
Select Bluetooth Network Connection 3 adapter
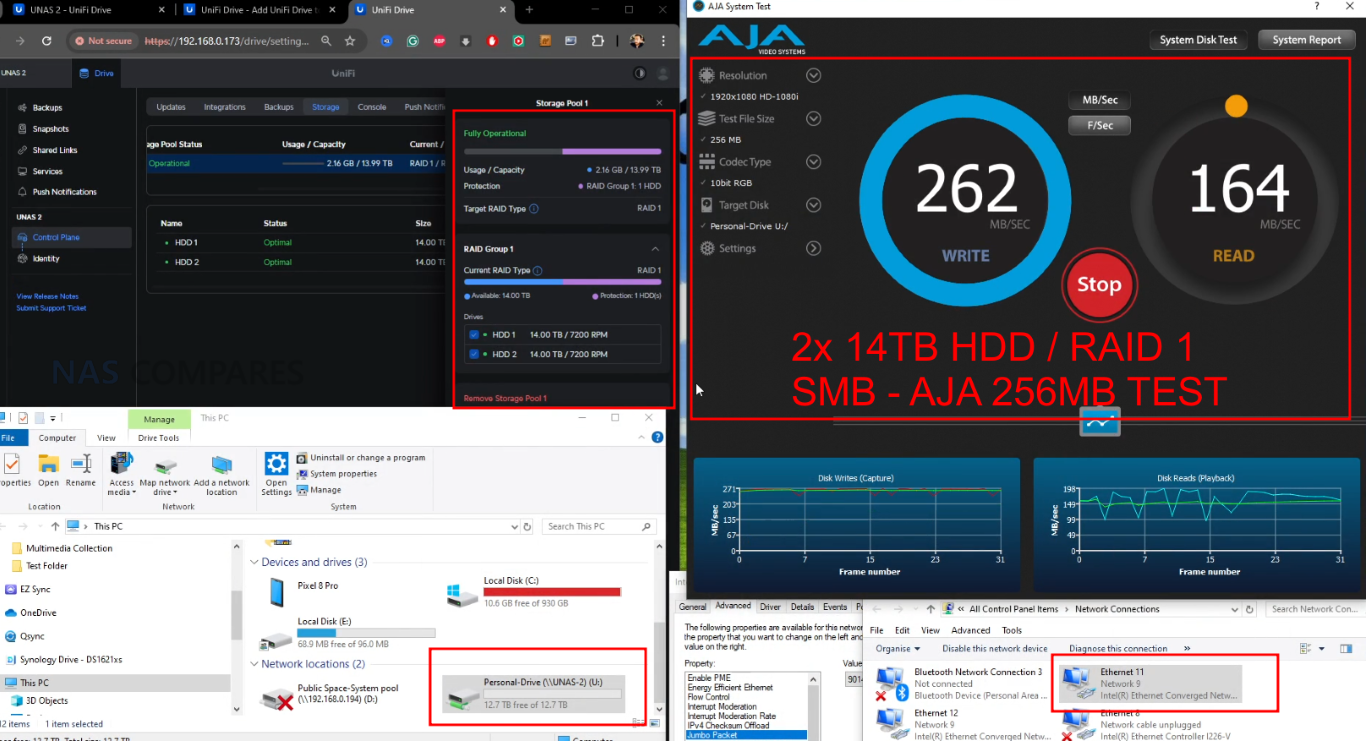[x=960, y=684]
